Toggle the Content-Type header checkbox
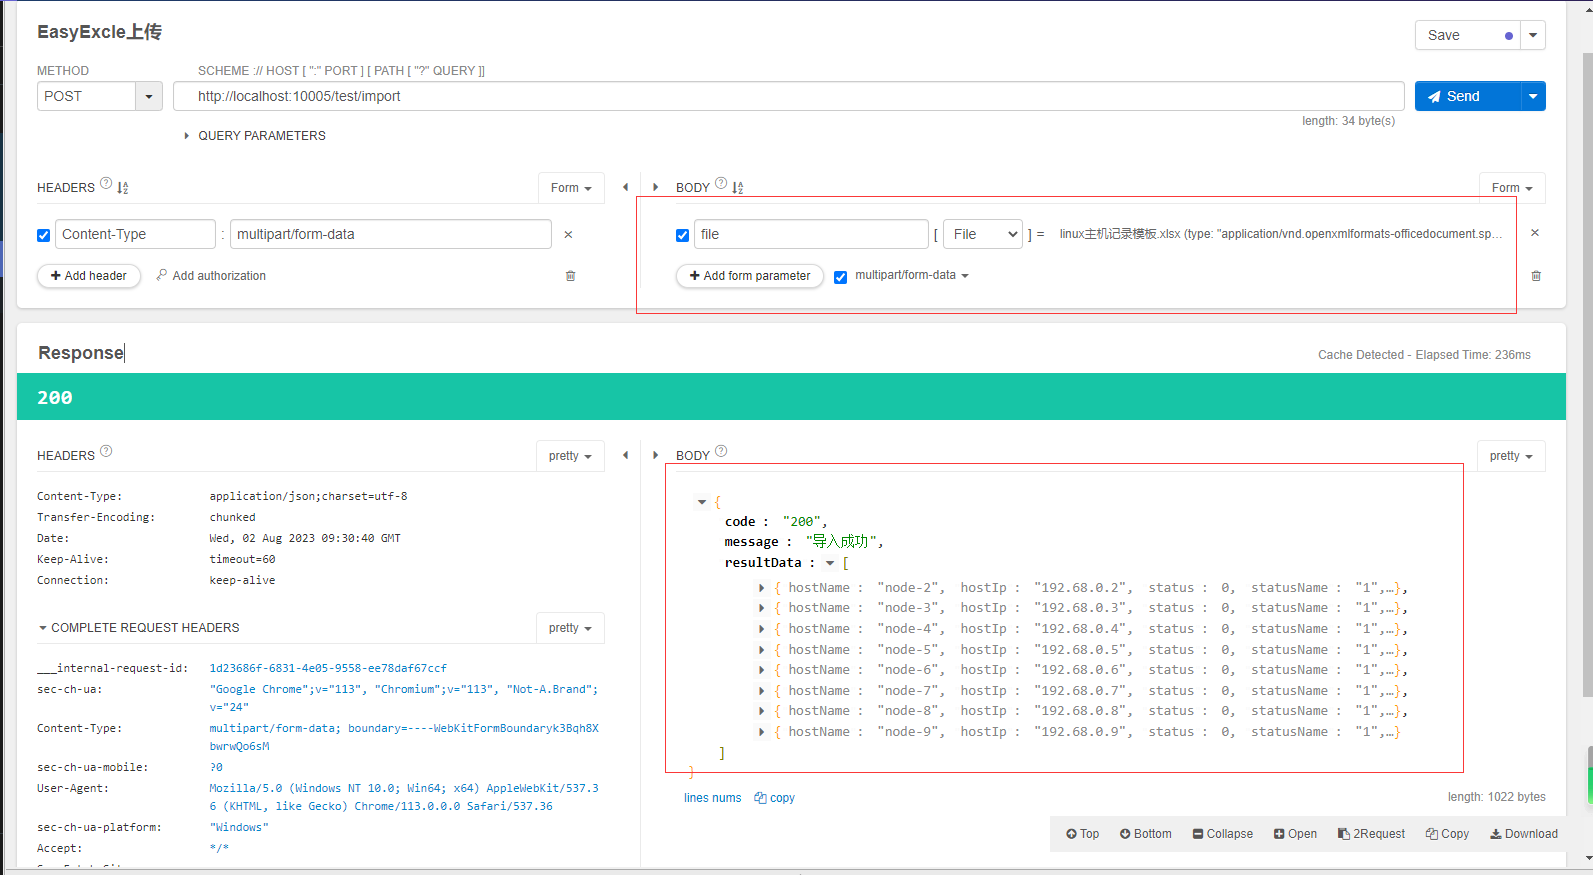The height and width of the screenshot is (875, 1593). [43, 236]
